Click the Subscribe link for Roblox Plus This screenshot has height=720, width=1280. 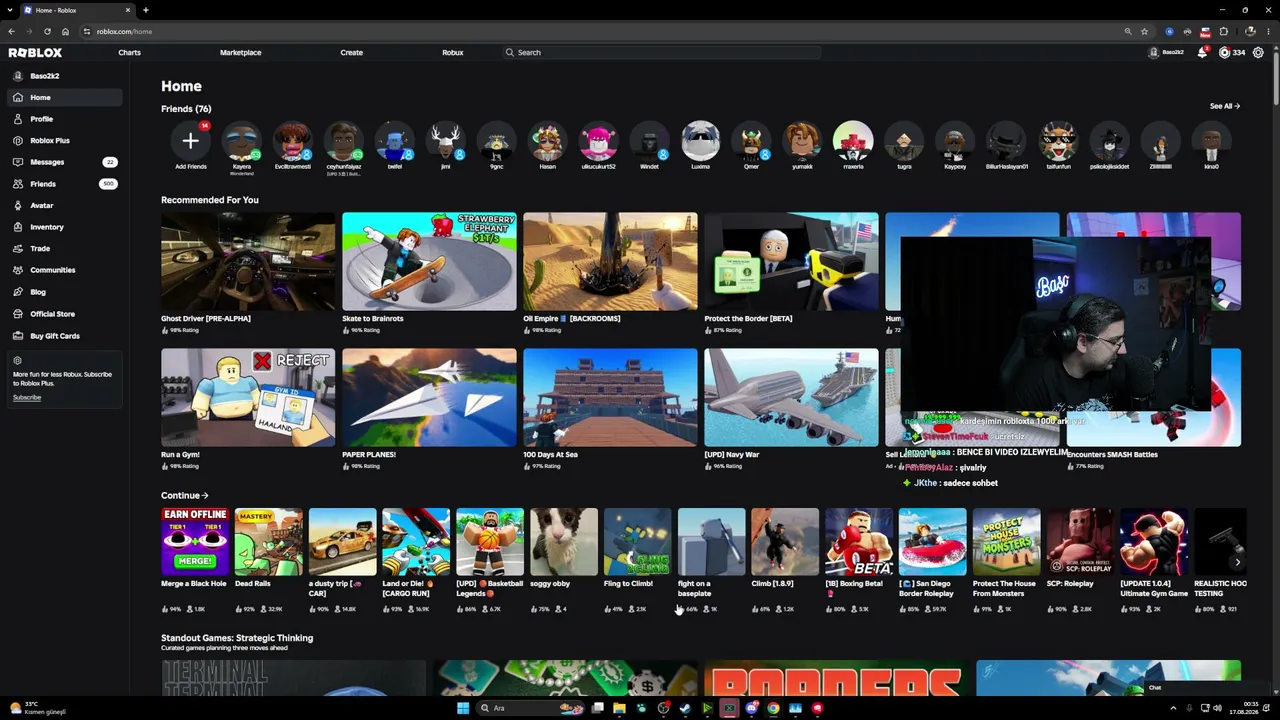[27, 398]
